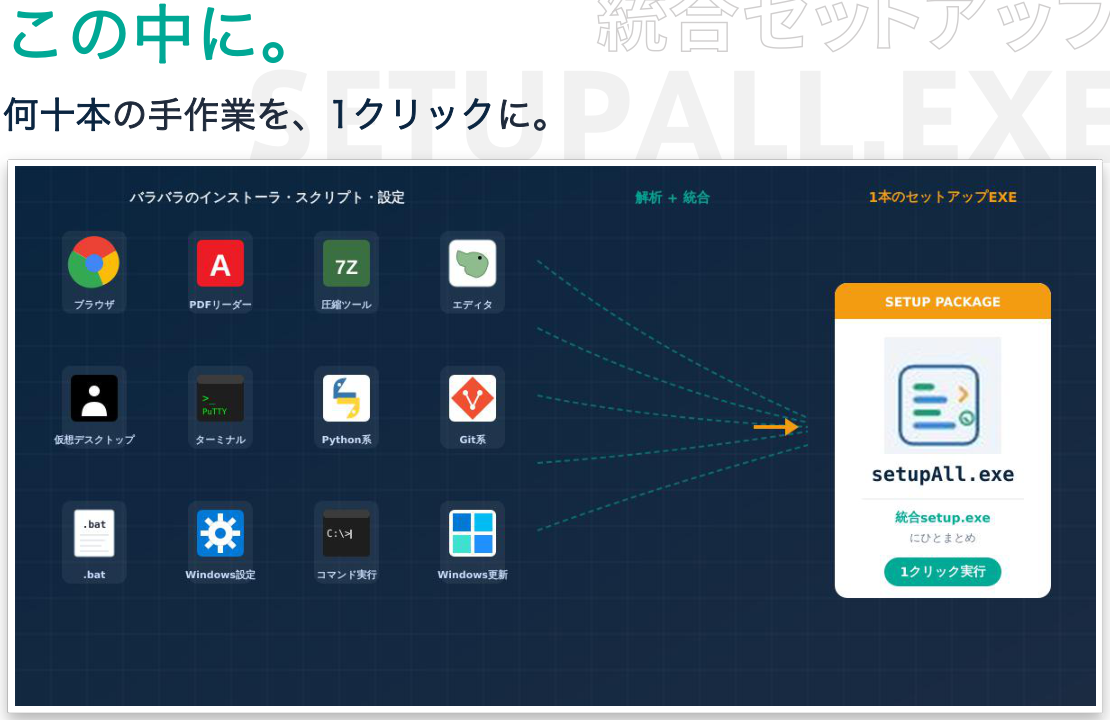
Task: Click the バラバラのインストーラ・スクリプト・設定 heading
Action: [266, 198]
